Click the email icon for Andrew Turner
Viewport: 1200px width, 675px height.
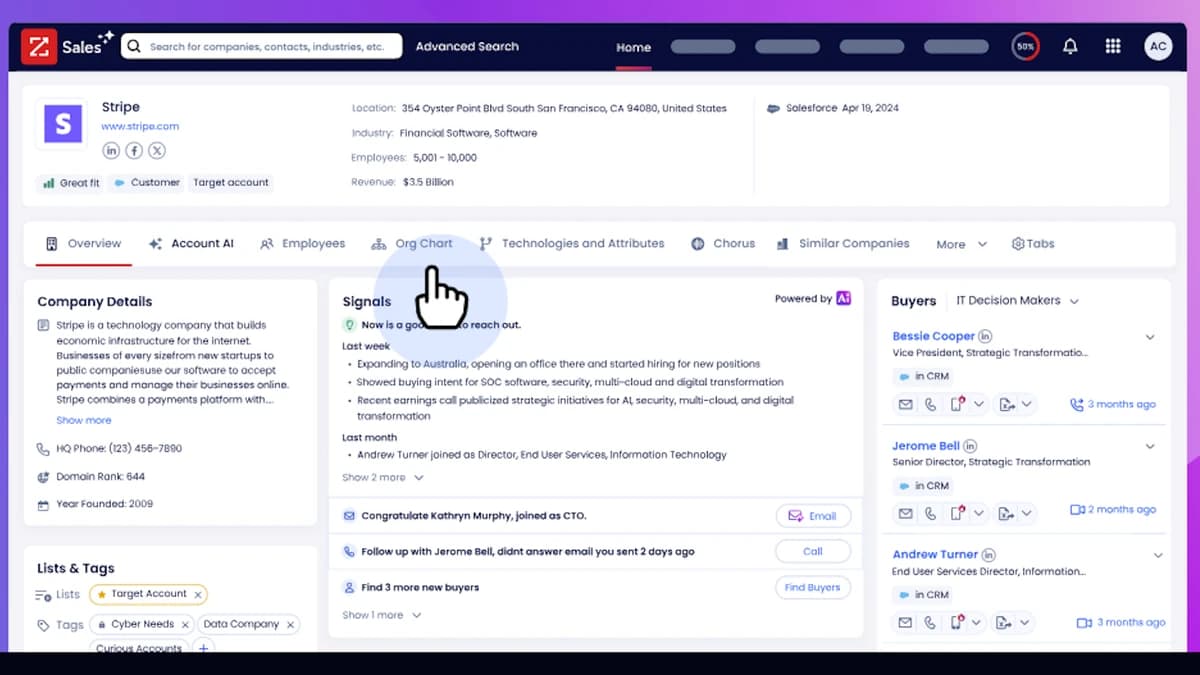pyautogui.click(x=905, y=622)
